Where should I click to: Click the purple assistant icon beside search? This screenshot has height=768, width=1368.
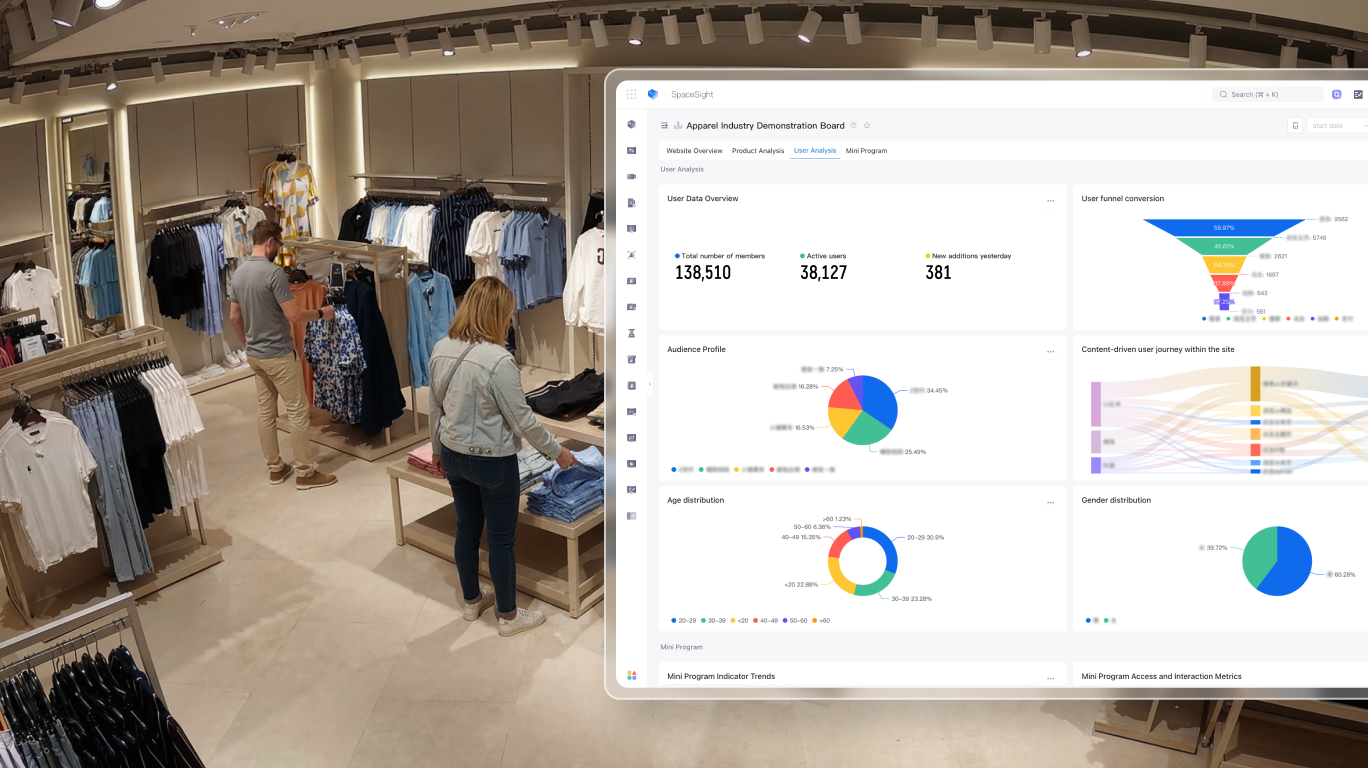pyautogui.click(x=1336, y=94)
